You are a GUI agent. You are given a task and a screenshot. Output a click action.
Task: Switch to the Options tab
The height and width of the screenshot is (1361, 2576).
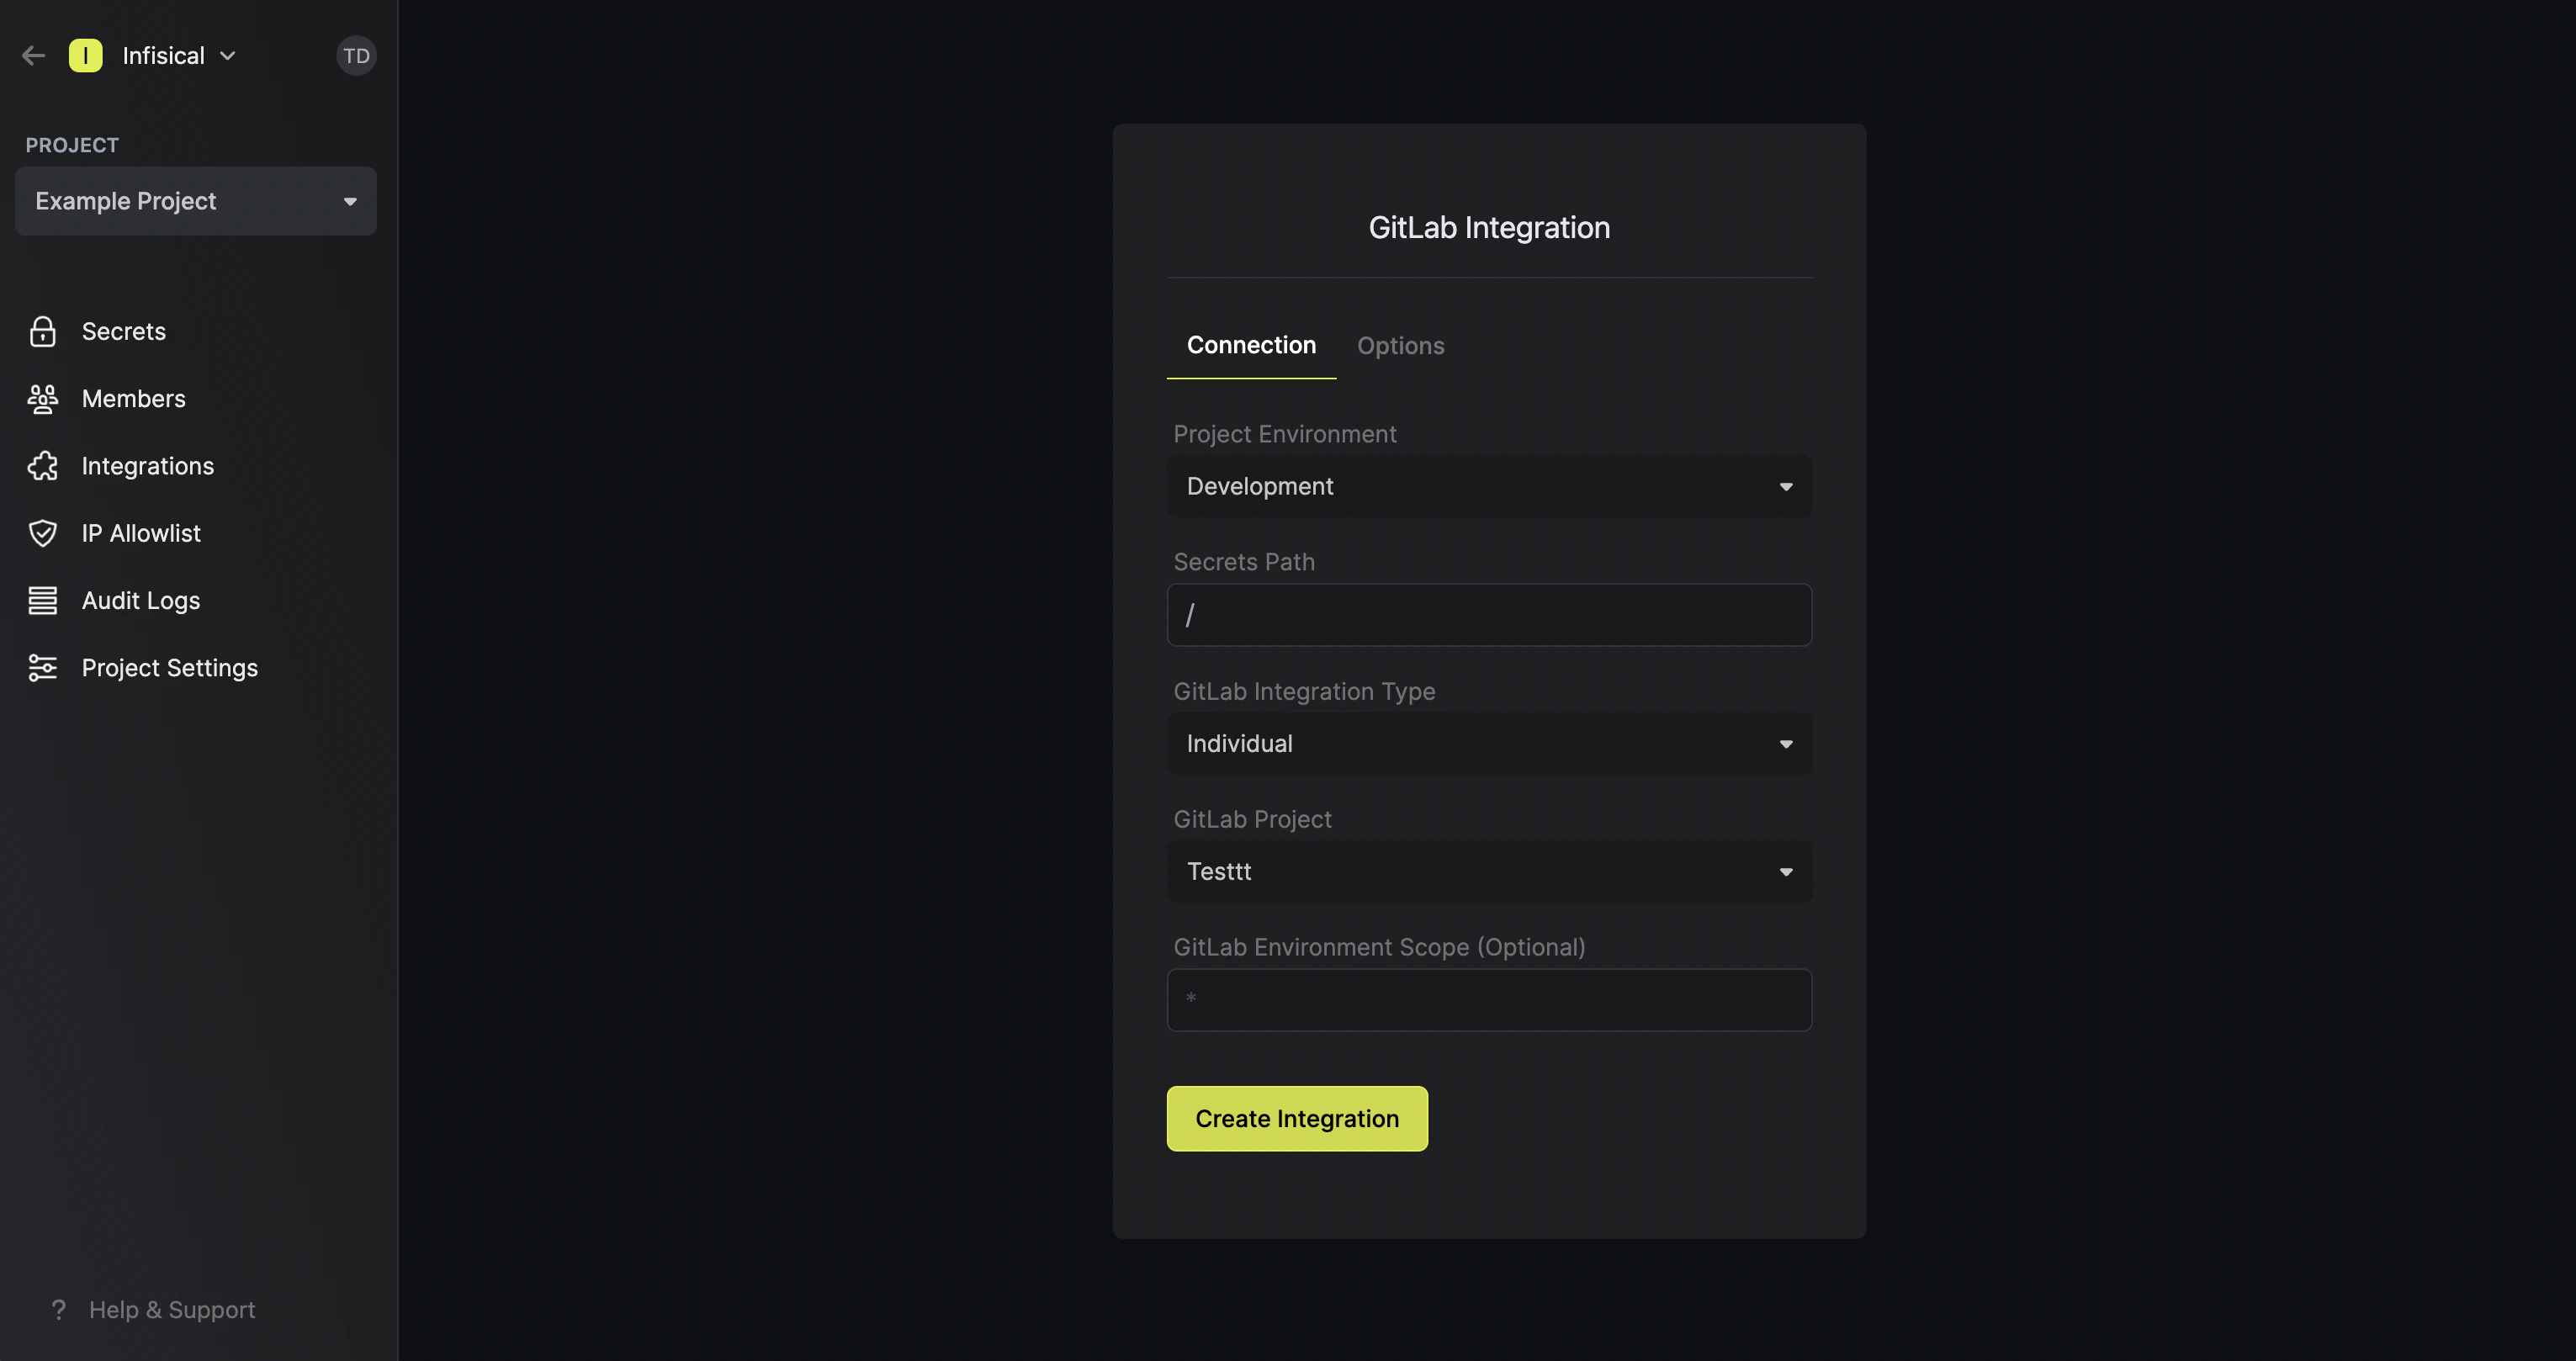[1400, 345]
